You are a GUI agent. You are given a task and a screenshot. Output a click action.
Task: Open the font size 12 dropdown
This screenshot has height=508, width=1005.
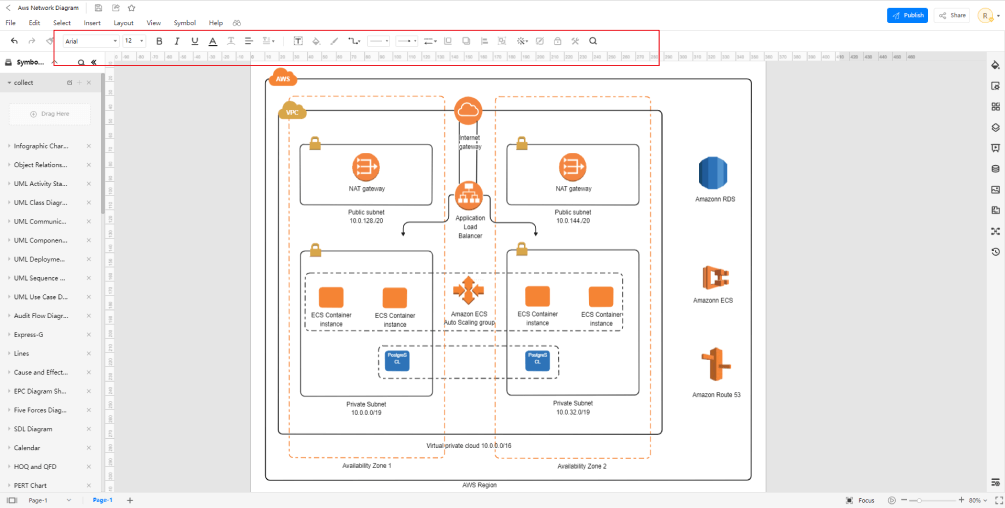pyautogui.click(x=134, y=41)
